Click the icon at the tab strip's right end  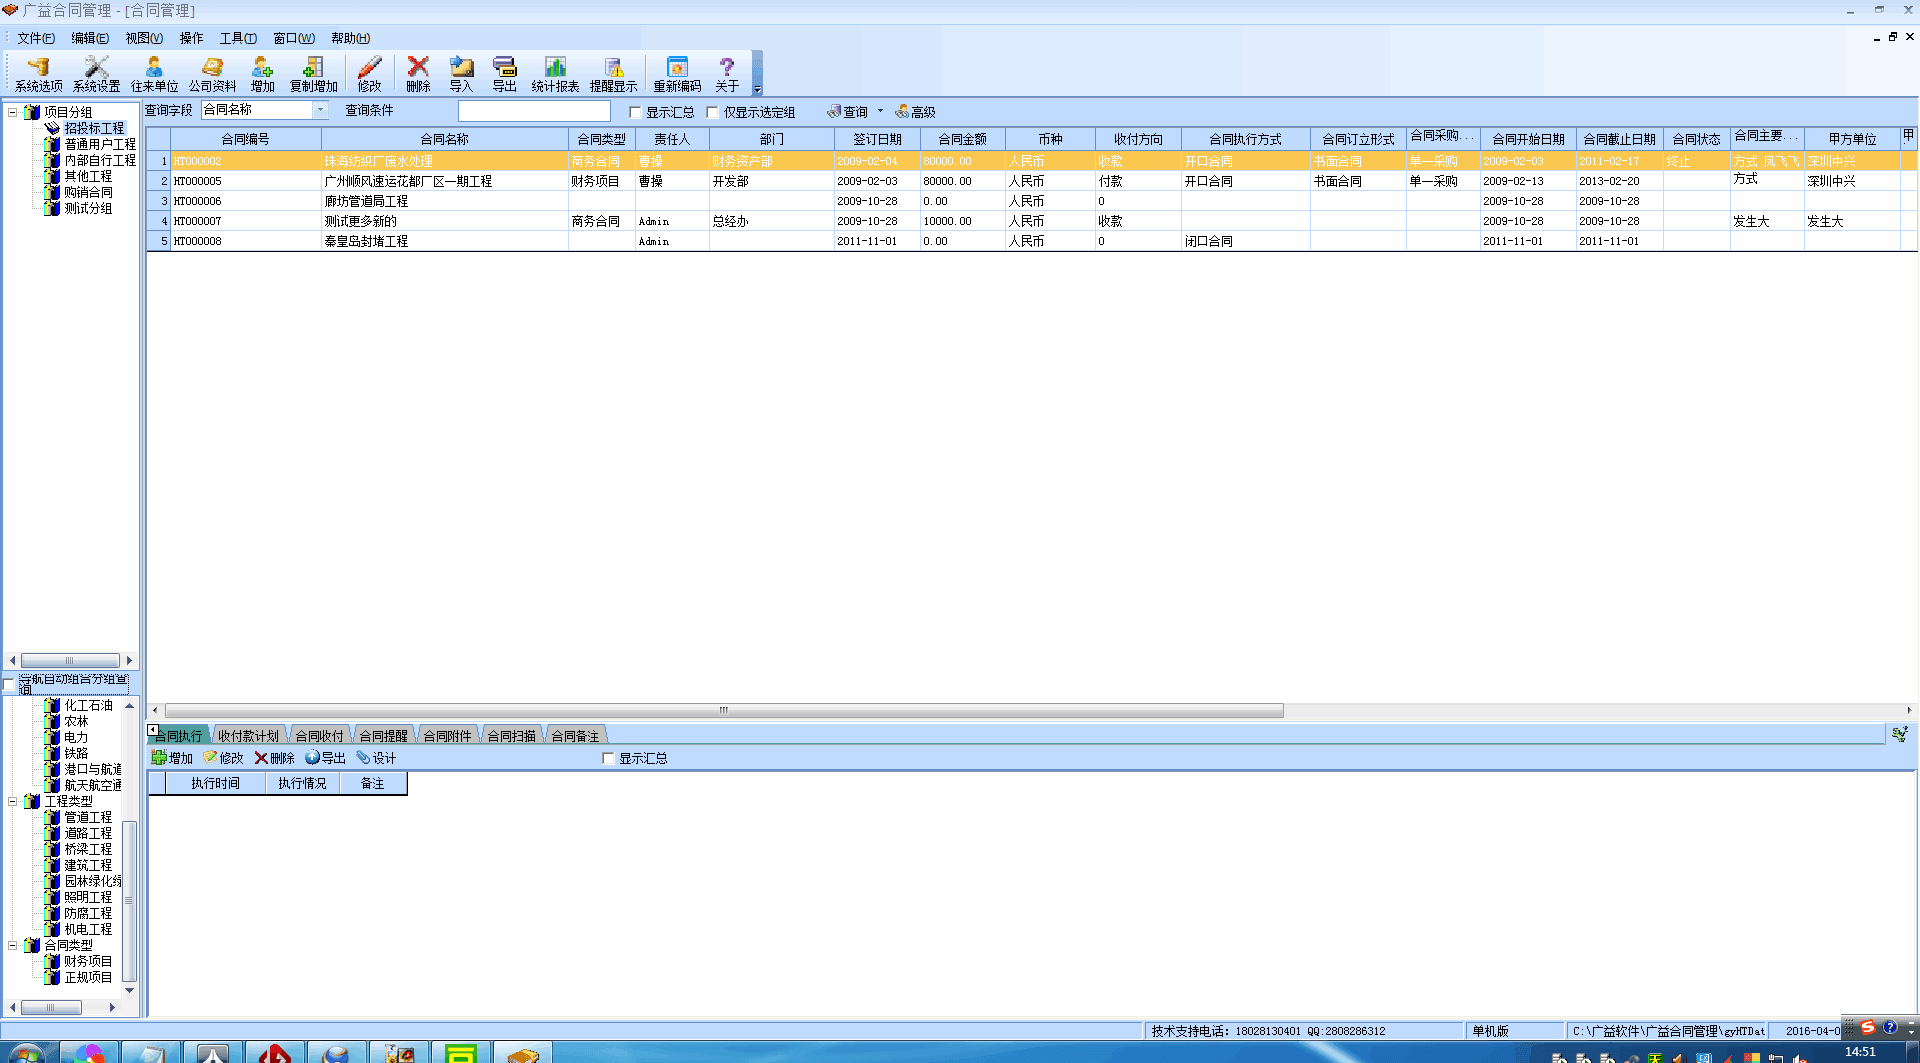(x=1900, y=735)
